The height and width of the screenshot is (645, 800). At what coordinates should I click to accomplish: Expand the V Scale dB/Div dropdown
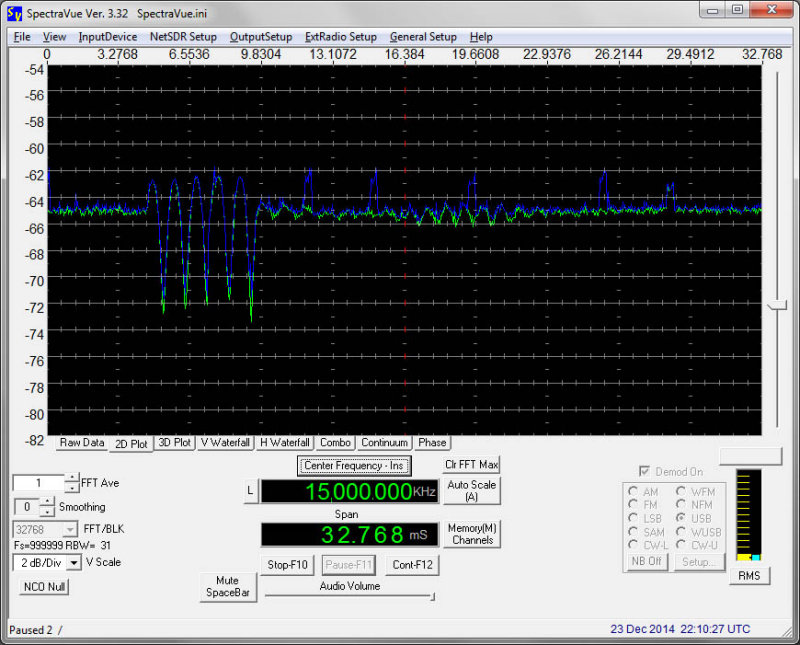coord(74,562)
